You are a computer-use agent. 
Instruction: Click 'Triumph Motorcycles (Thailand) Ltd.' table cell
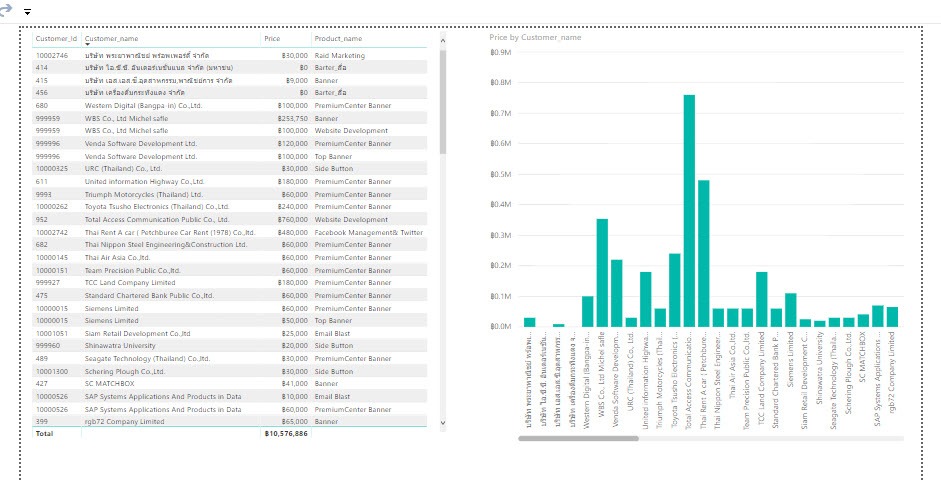tap(143, 195)
